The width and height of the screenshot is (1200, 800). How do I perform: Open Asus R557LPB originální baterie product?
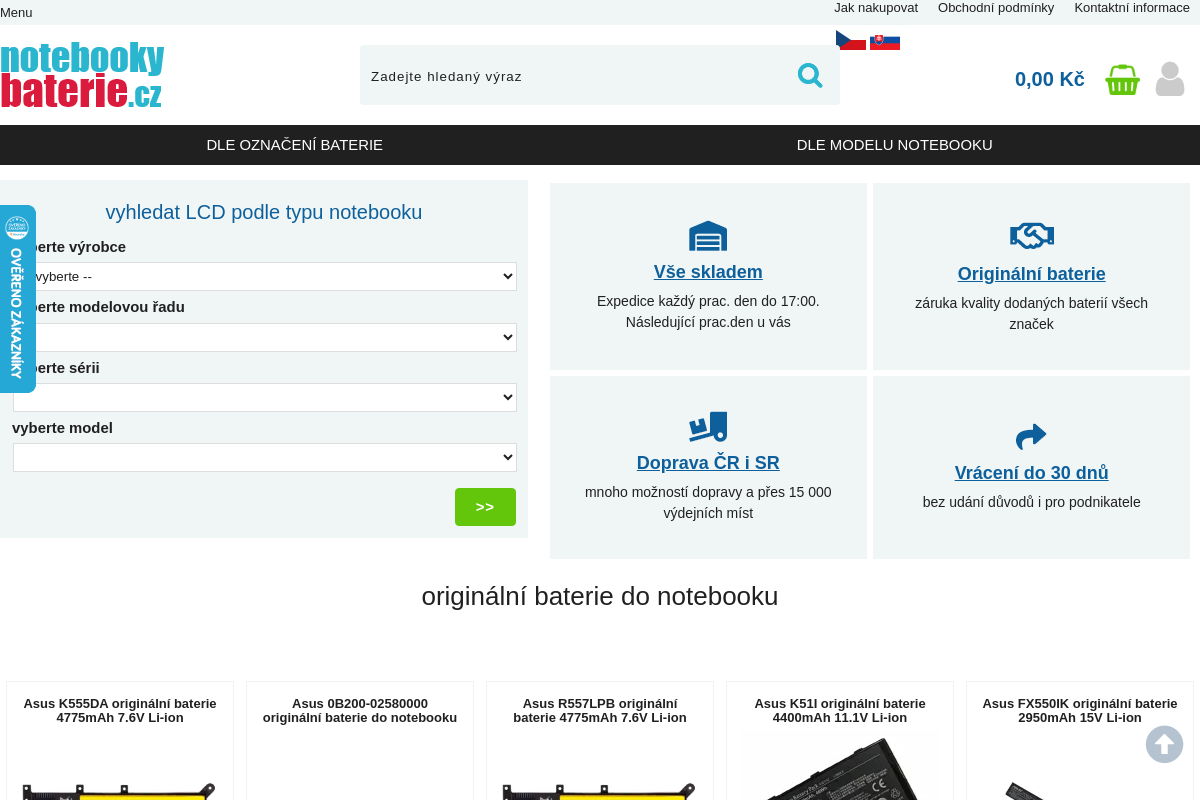(600, 710)
